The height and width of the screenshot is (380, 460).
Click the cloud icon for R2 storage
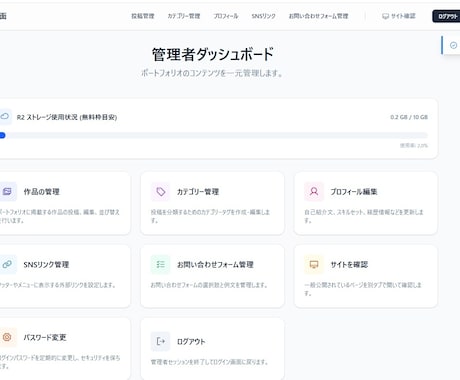point(4,116)
